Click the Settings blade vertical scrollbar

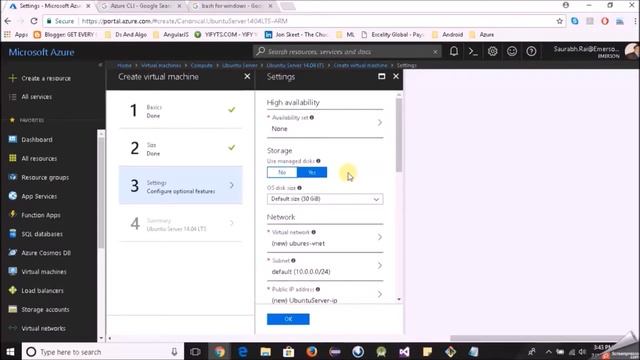[399, 135]
